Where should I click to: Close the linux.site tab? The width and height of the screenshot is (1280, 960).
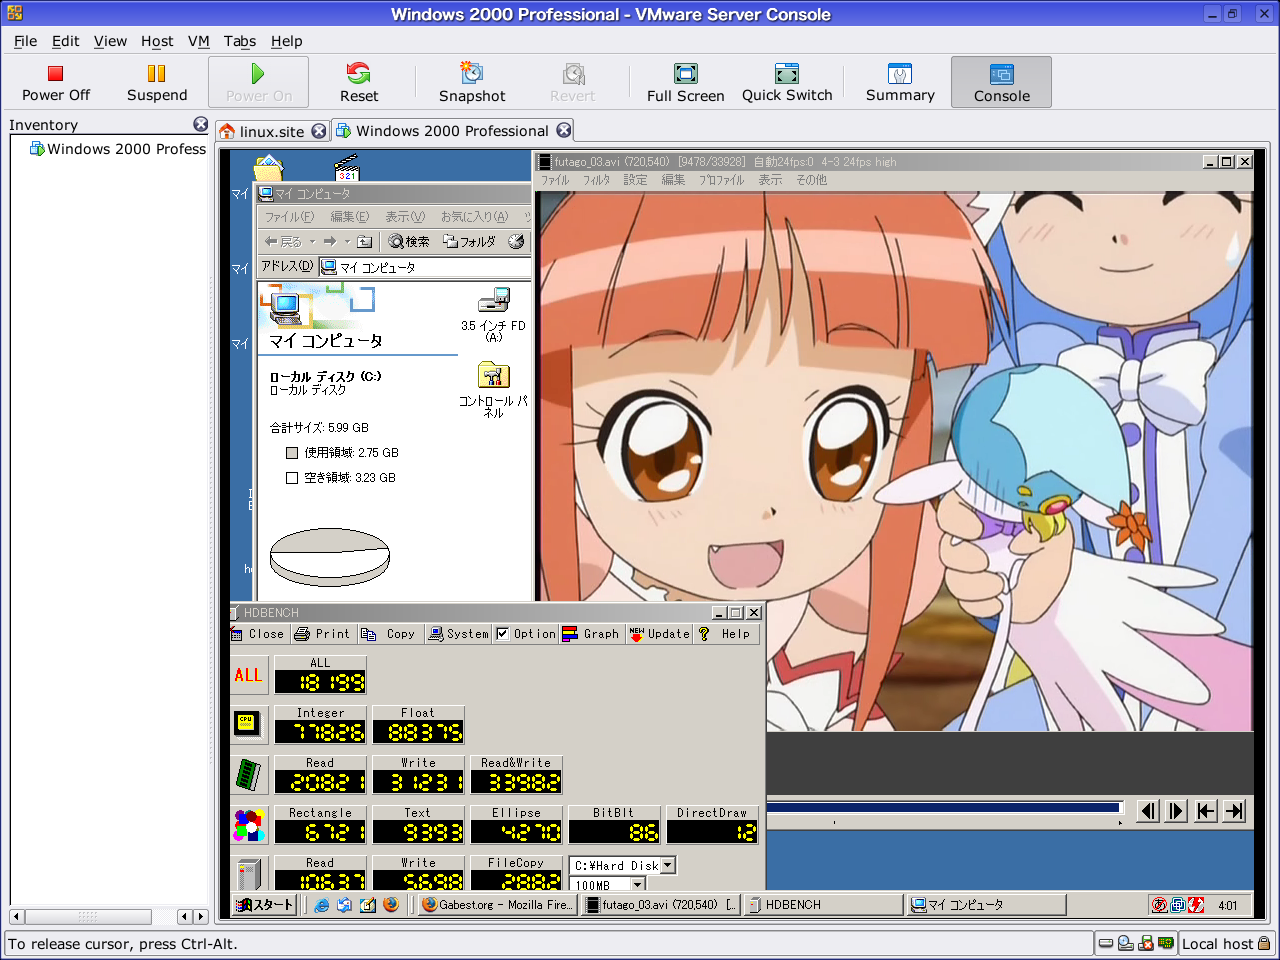(x=319, y=131)
